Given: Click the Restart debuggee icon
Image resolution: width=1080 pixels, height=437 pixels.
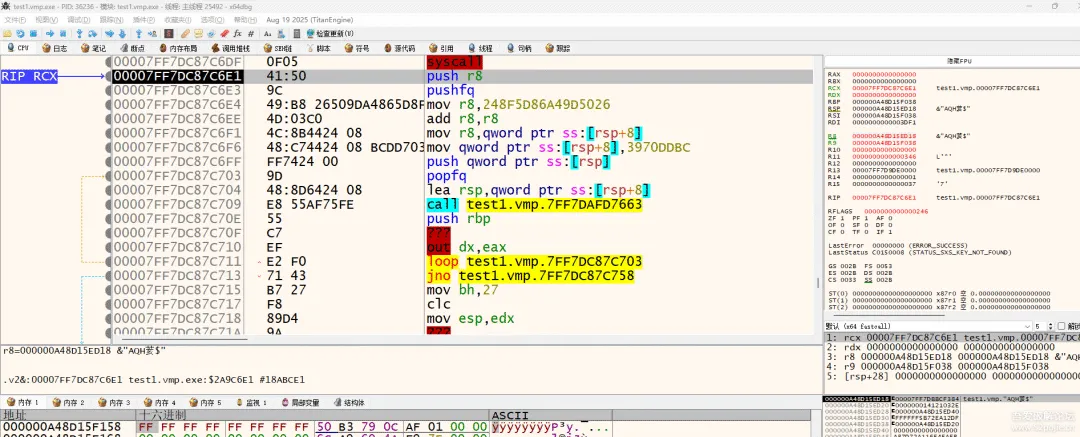Looking at the screenshot, I should [x=20, y=34].
